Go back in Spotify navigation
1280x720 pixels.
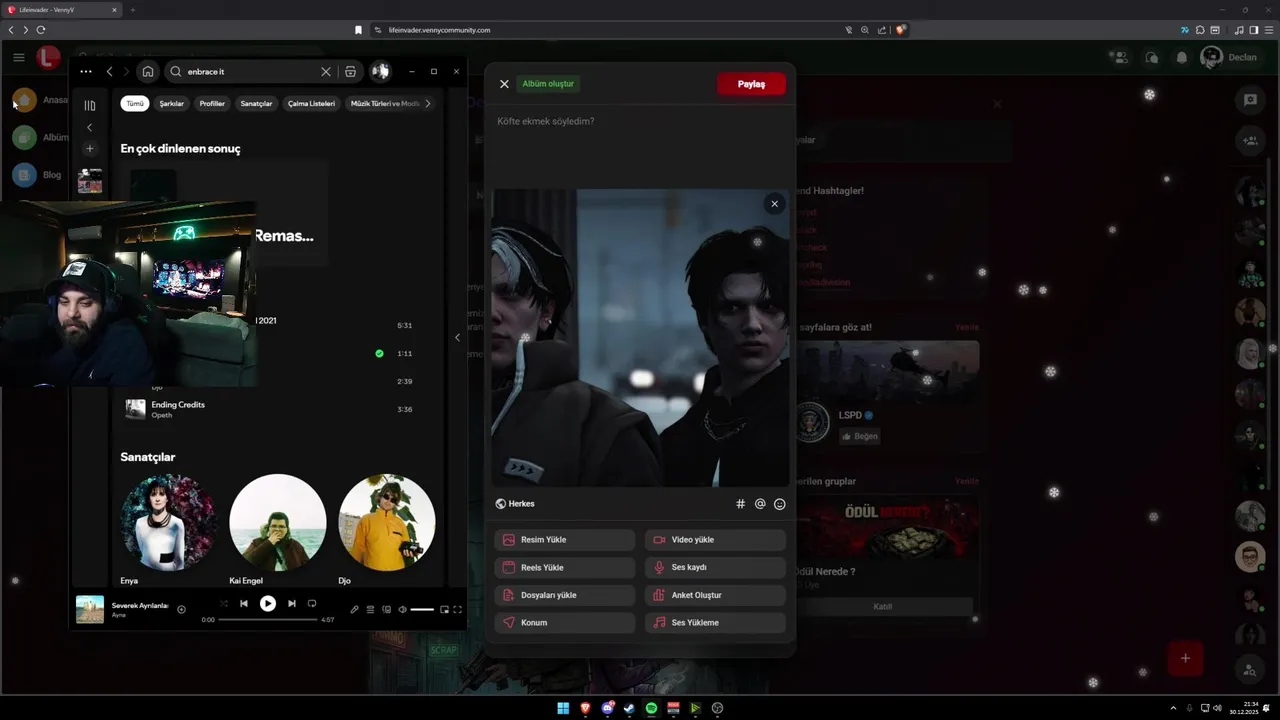pyautogui.click(x=110, y=71)
